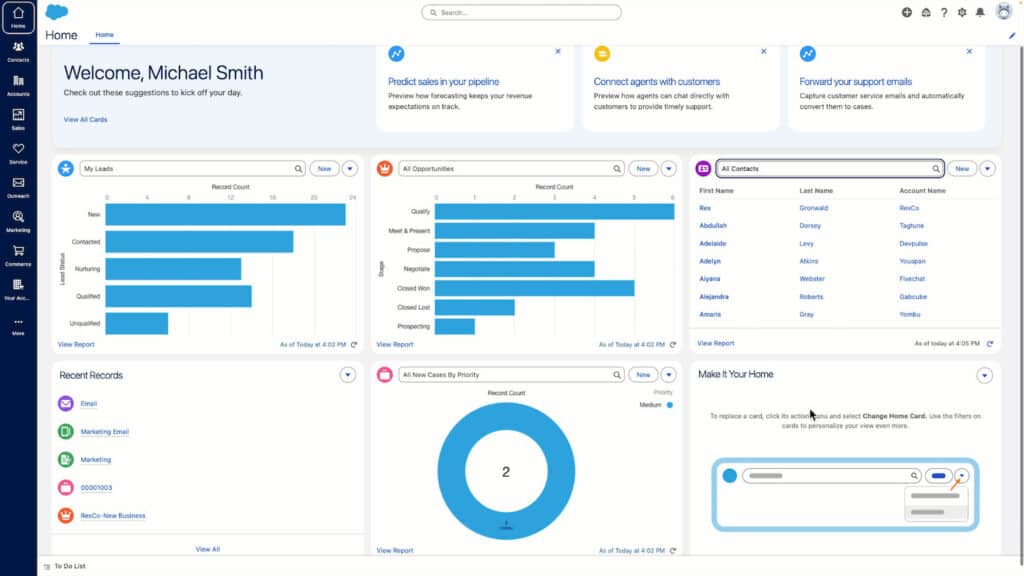Open the All Contacts card action menu
1024x576 pixels.
pyautogui.click(x=987, y=168)
